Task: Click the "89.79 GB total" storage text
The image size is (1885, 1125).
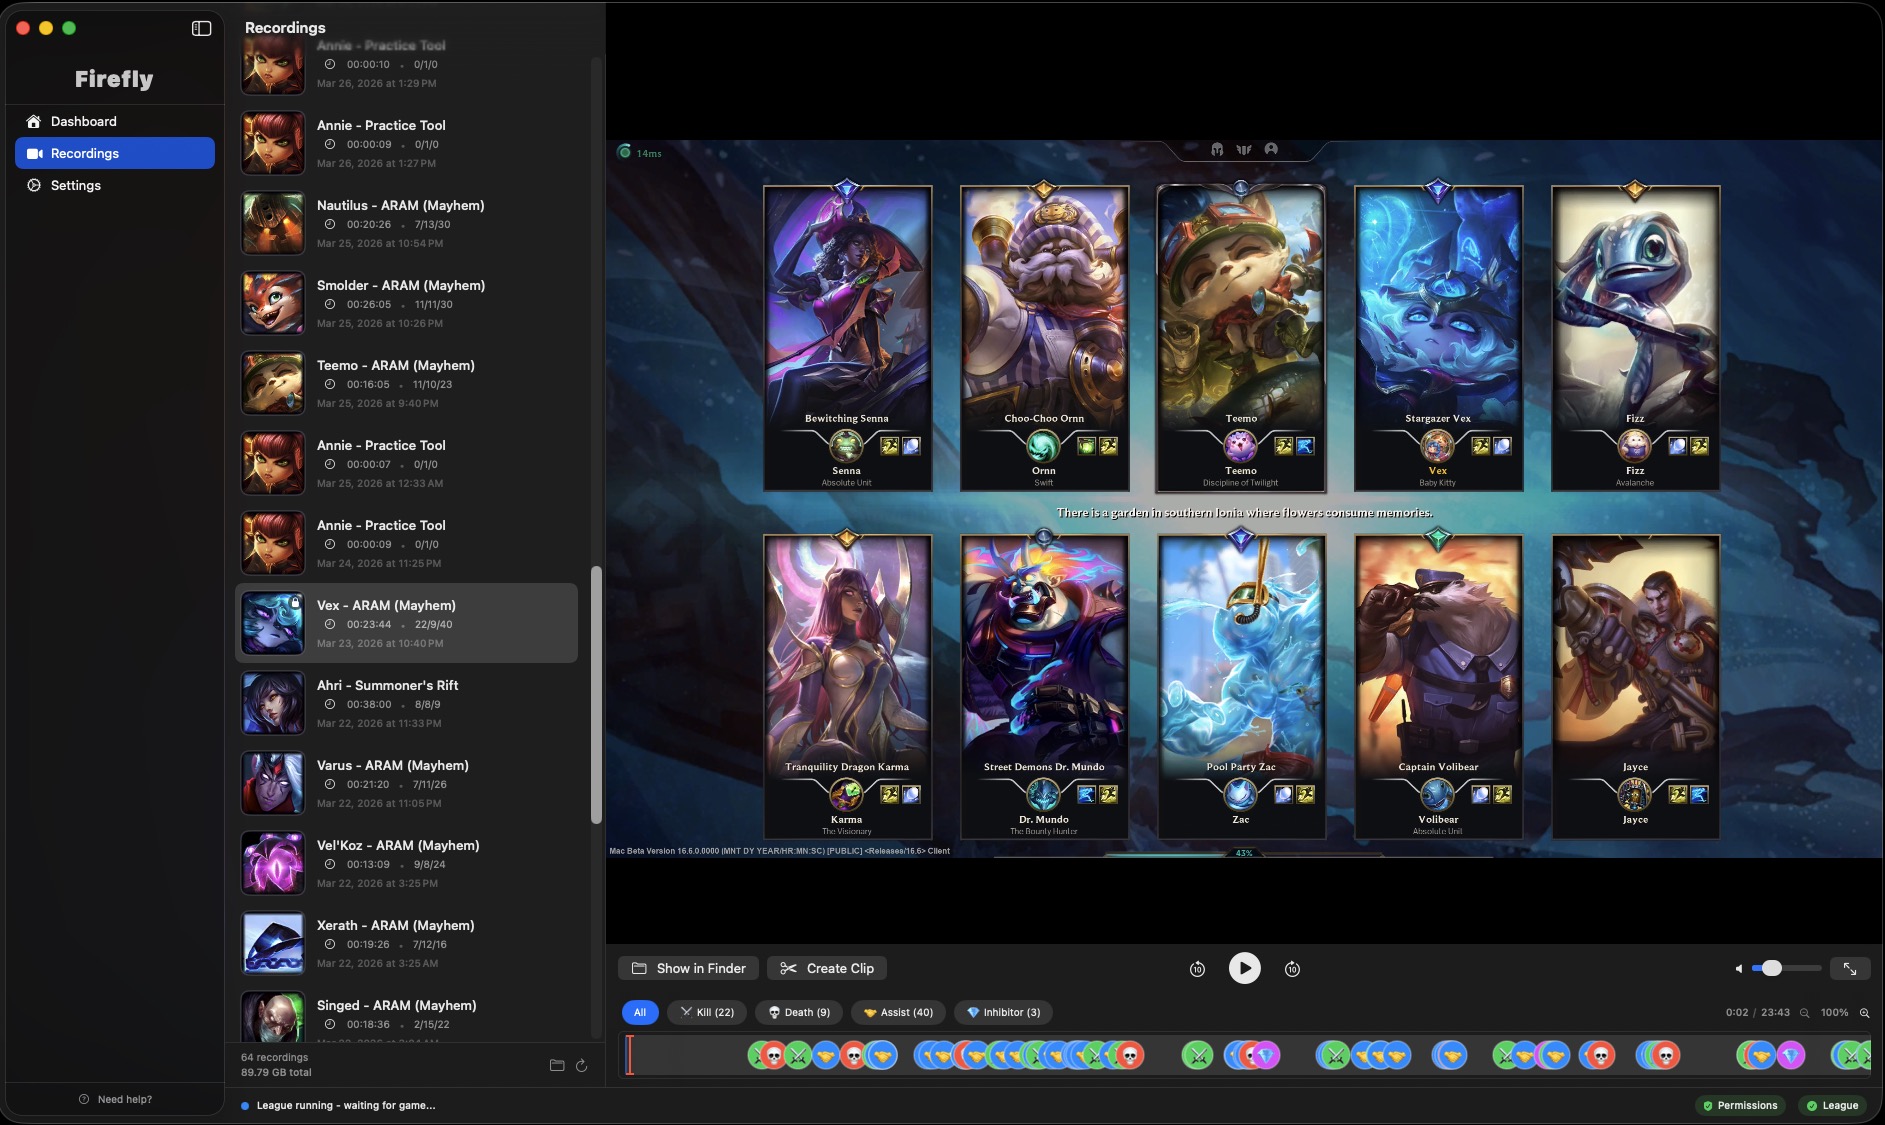Action: tap(276, 1072)
